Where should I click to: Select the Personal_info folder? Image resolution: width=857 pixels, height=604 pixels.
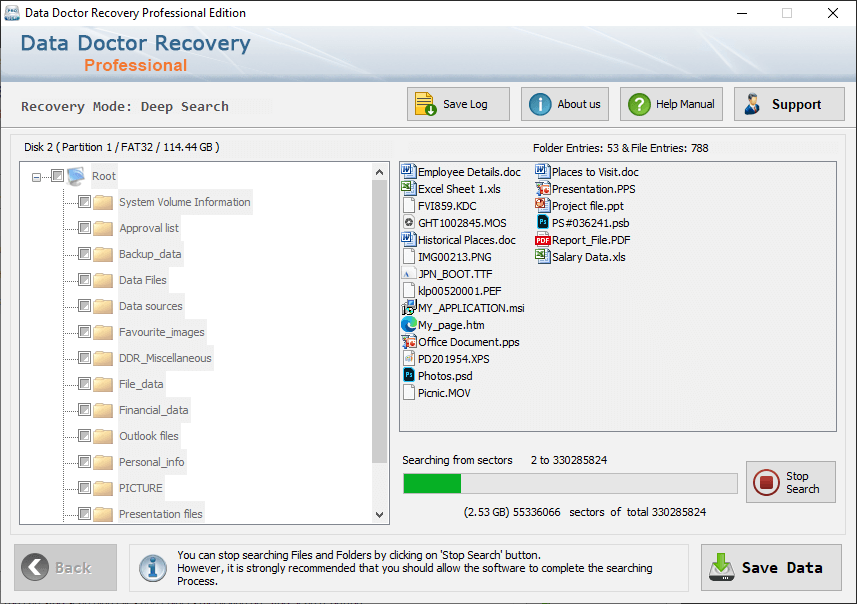pos(151,462)
